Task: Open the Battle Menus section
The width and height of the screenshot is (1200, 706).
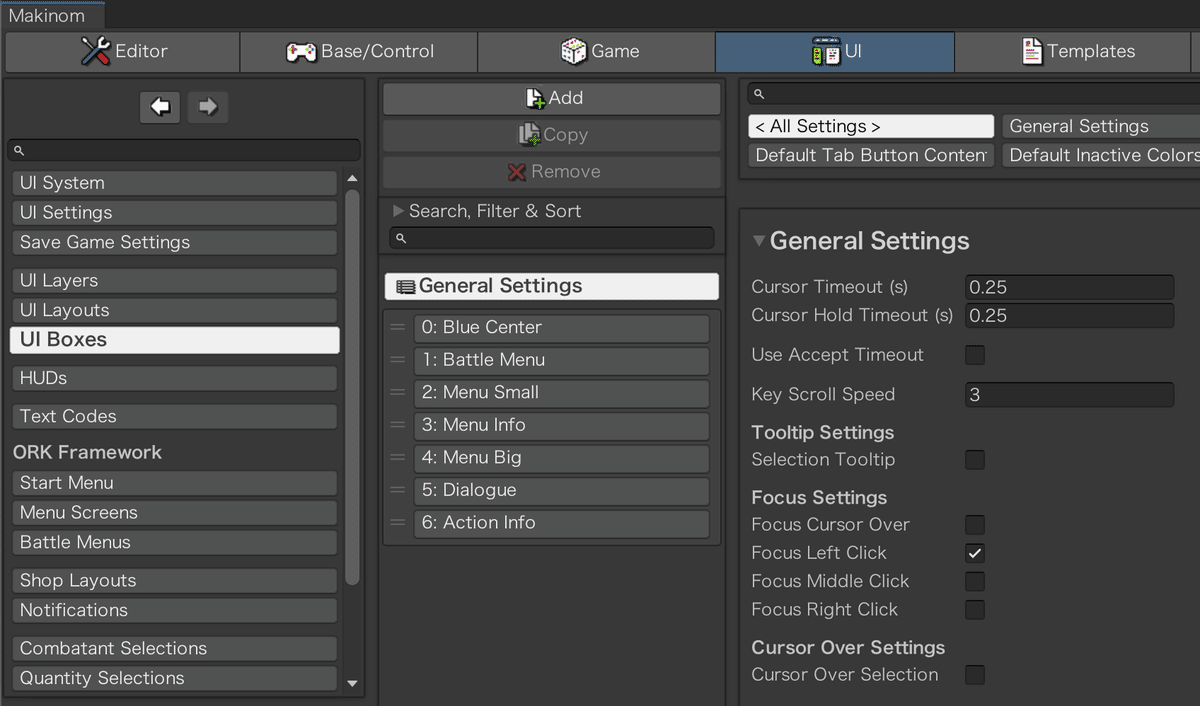Action: click(x=175, y=542)
